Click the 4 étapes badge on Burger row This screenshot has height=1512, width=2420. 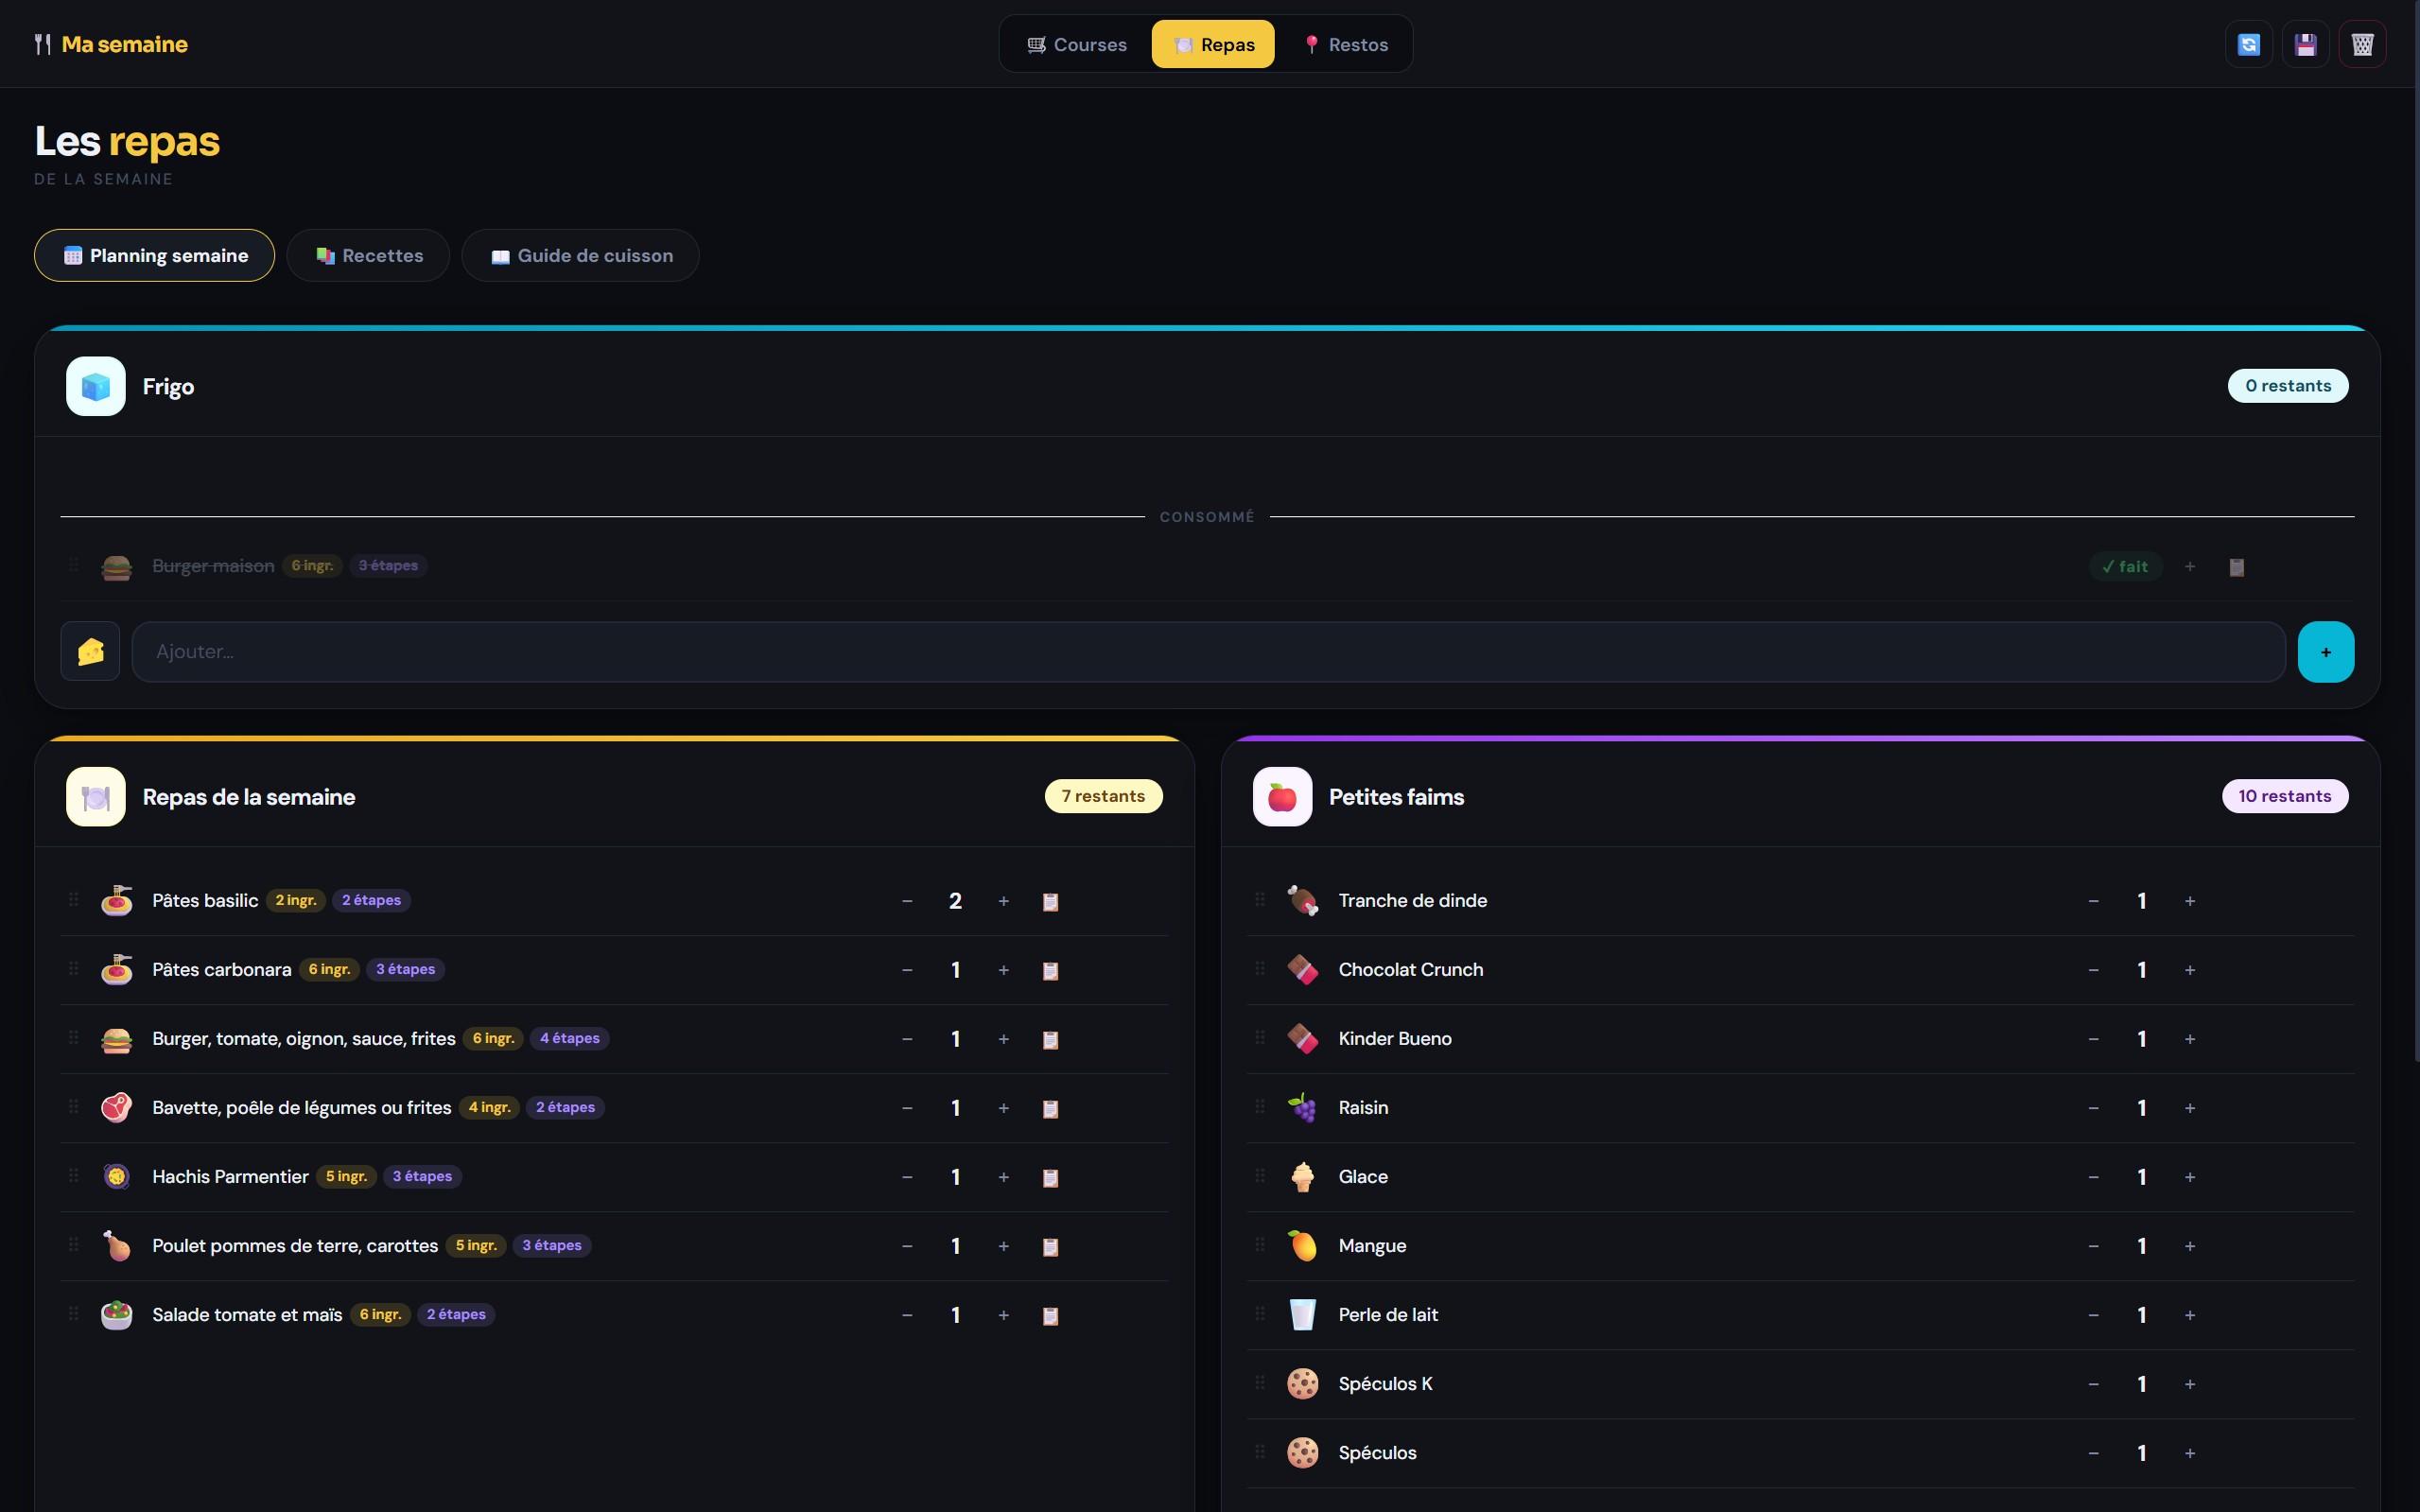coord(569,1039)
